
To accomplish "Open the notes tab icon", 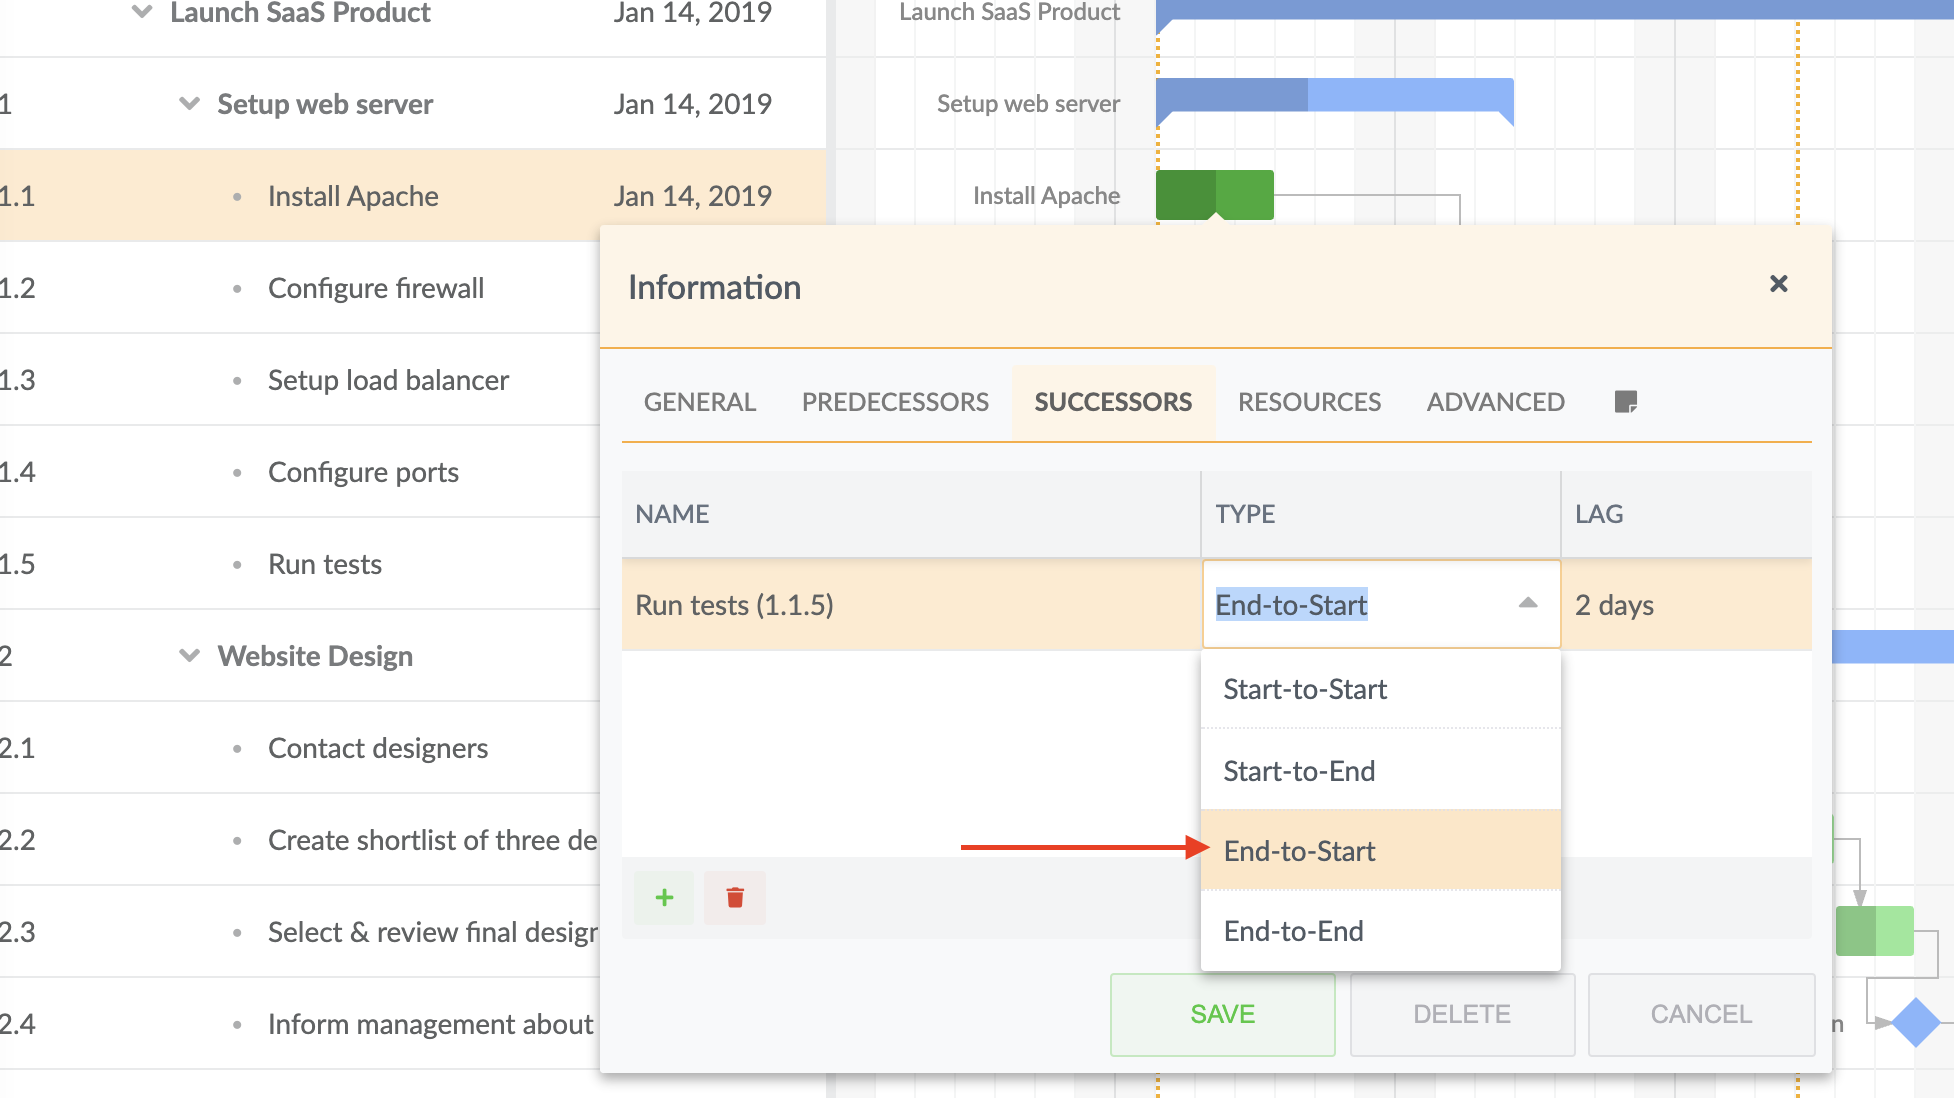I will pos(1625,402).
